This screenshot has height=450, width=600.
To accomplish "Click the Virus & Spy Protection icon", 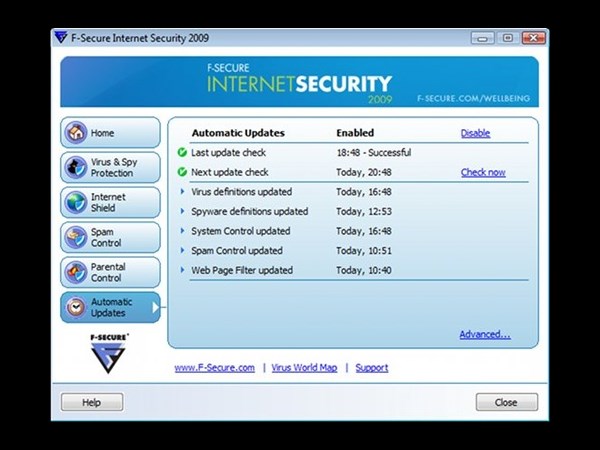I will 76,167.
